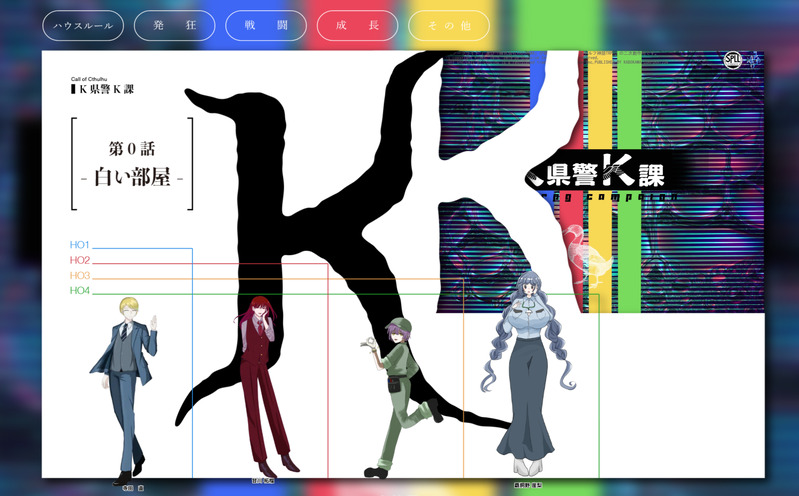Select the orange HO3 label
Image resolution: width=799 pixels, height=496 pixels.
[x=80, y=275]
